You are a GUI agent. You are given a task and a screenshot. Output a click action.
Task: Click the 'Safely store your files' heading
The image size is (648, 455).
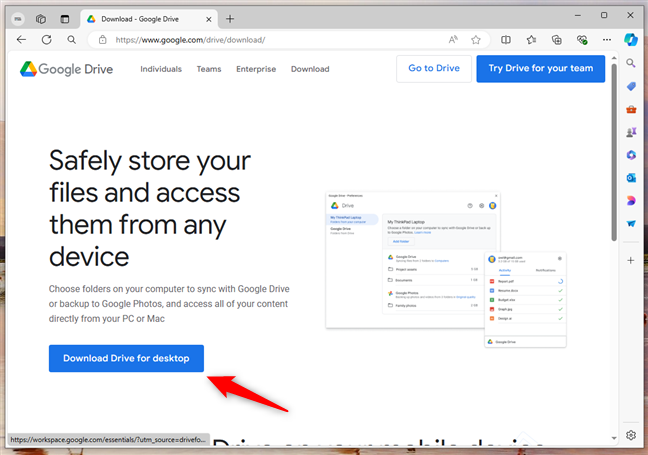point(150,208)
